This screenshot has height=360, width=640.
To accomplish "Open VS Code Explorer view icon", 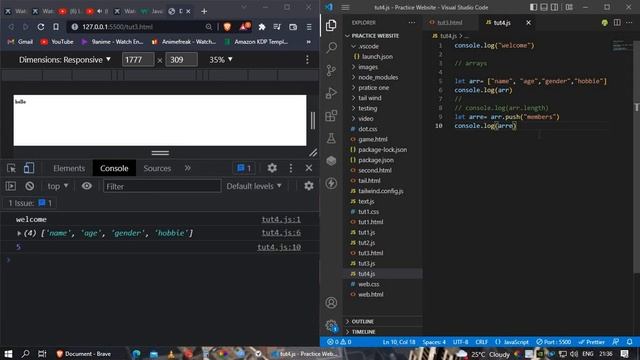I will (x=331, y=25).
